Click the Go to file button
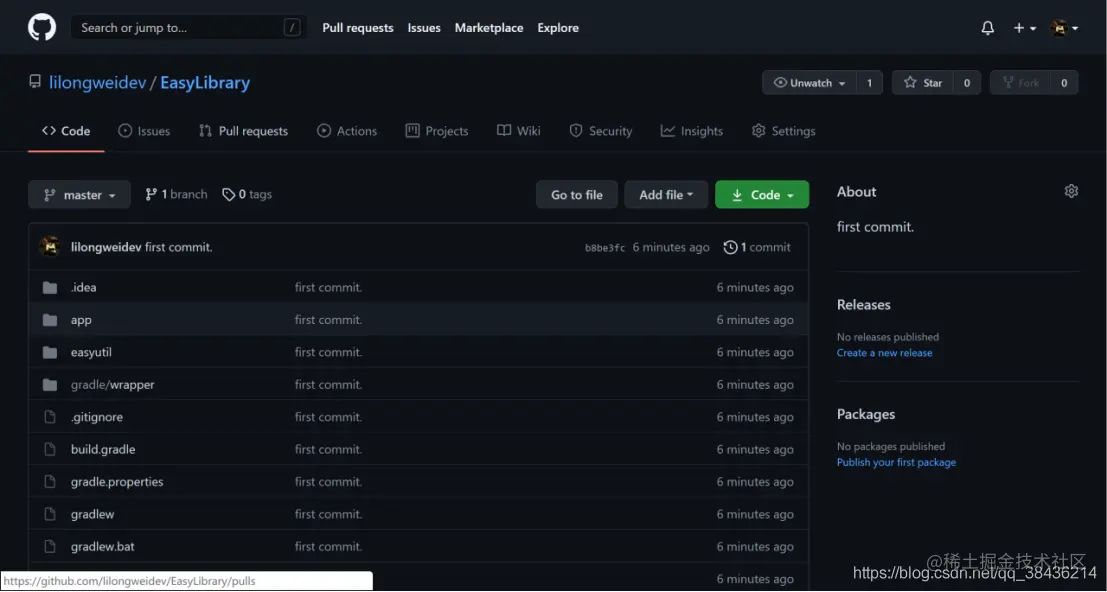 tap(577, 195)
